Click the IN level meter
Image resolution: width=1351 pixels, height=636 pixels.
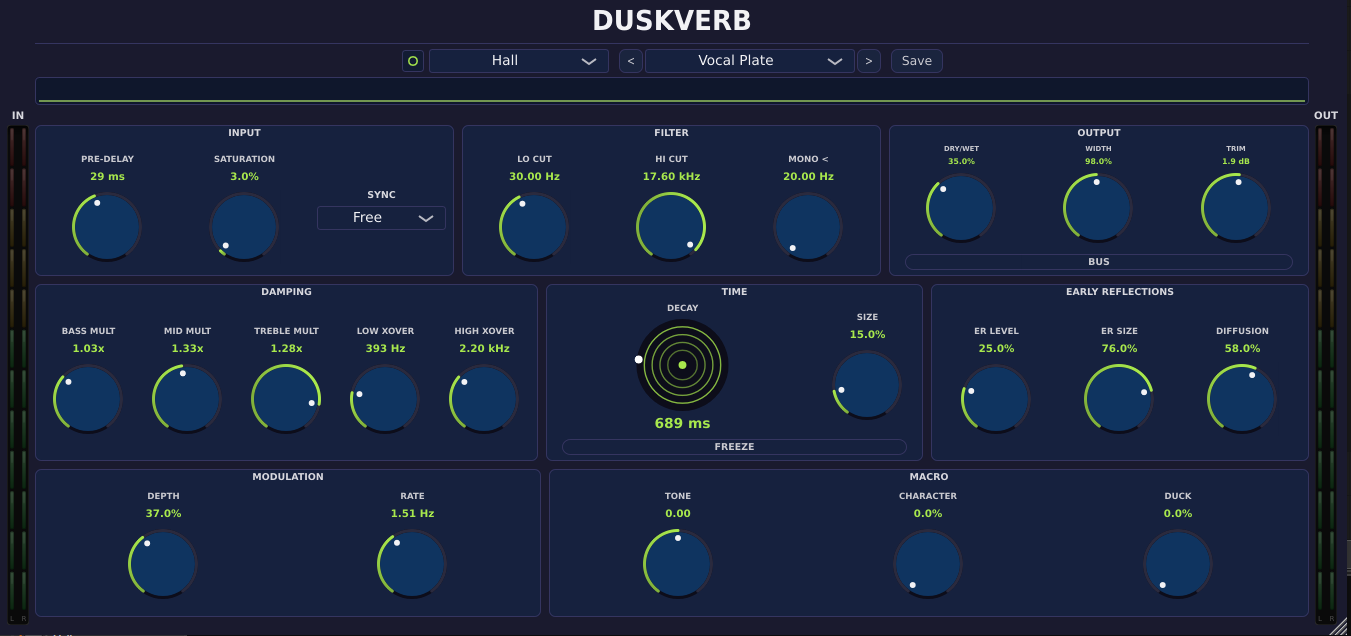point(18,374)
